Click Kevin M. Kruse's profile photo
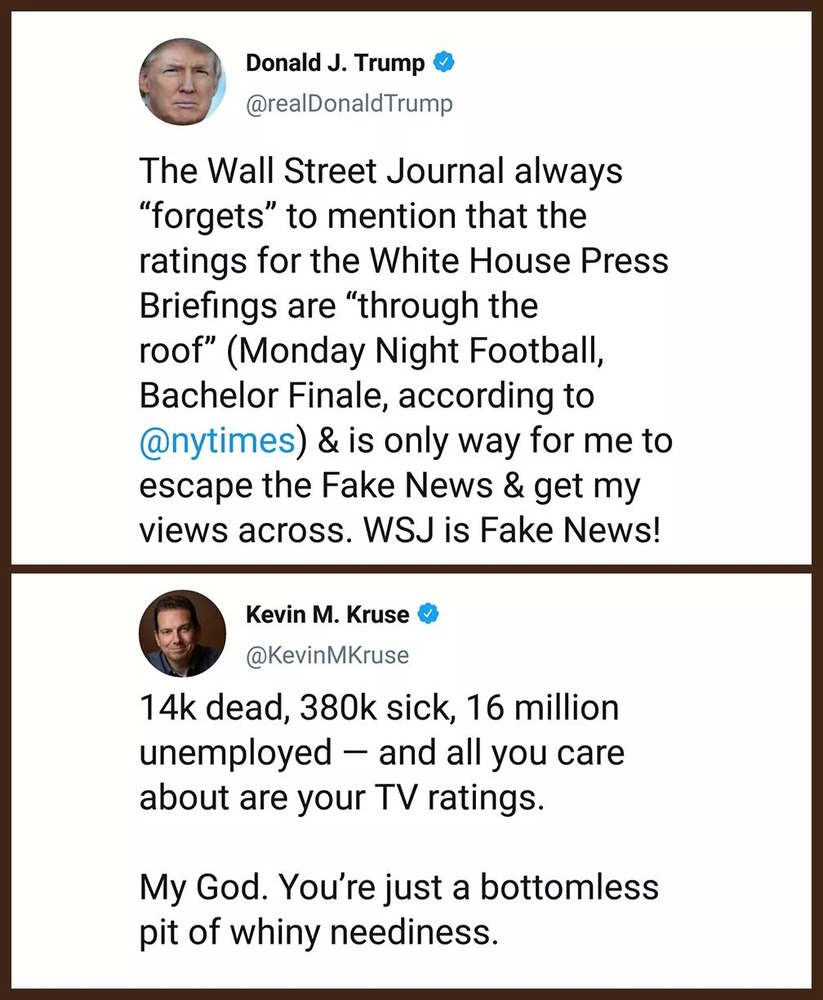The width and height of the screenshot is (823, 1000). (183, 634)
